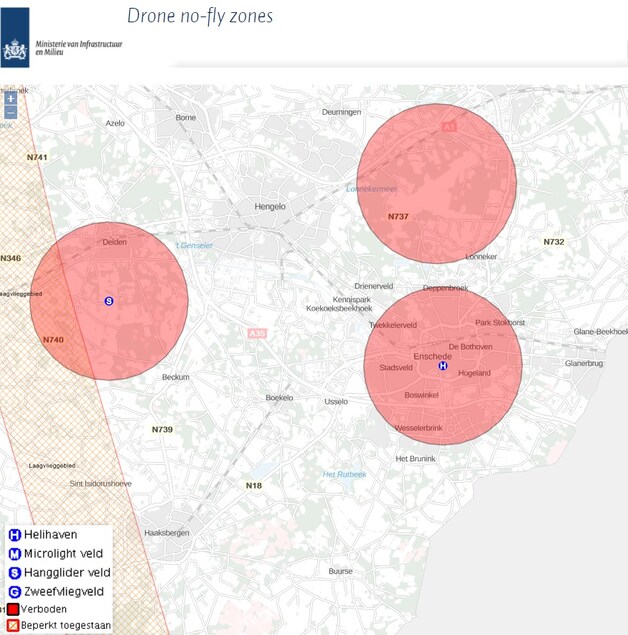Screen dimensions: 628x635
Task: Click the red Verboden legend swatch
Action: [x=13, y=609]
